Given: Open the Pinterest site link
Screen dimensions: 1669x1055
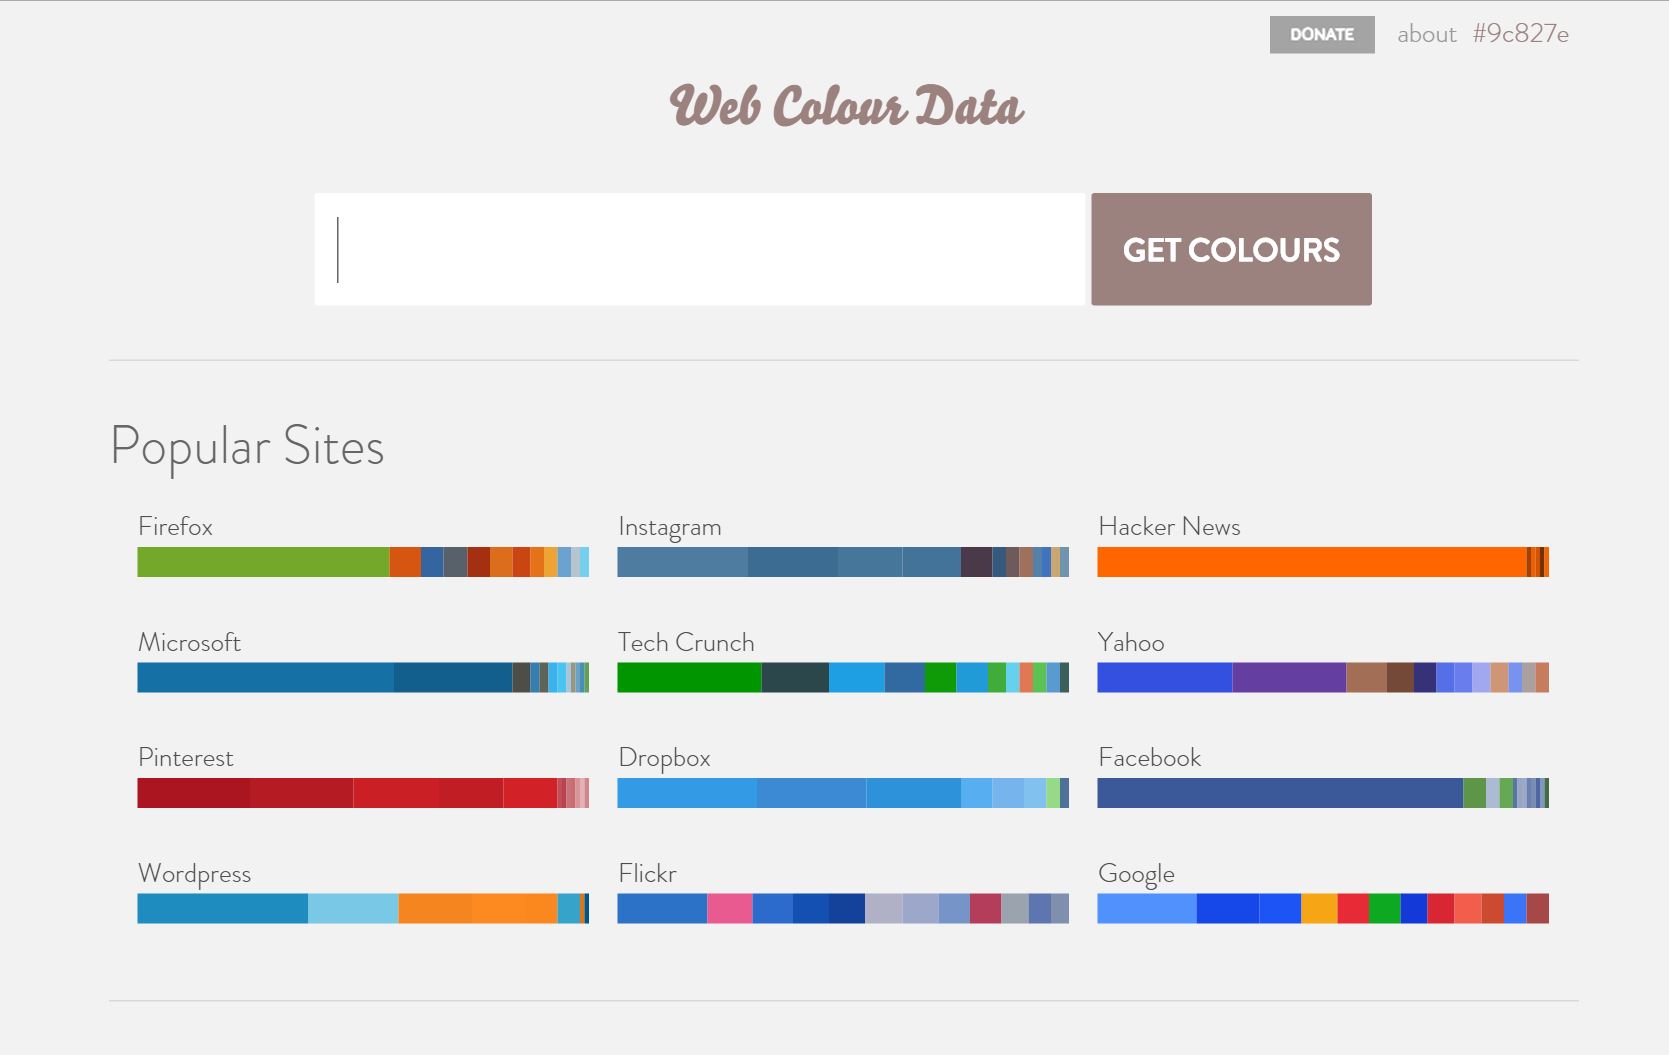Looking at the screenshot, I should (185, 757).
